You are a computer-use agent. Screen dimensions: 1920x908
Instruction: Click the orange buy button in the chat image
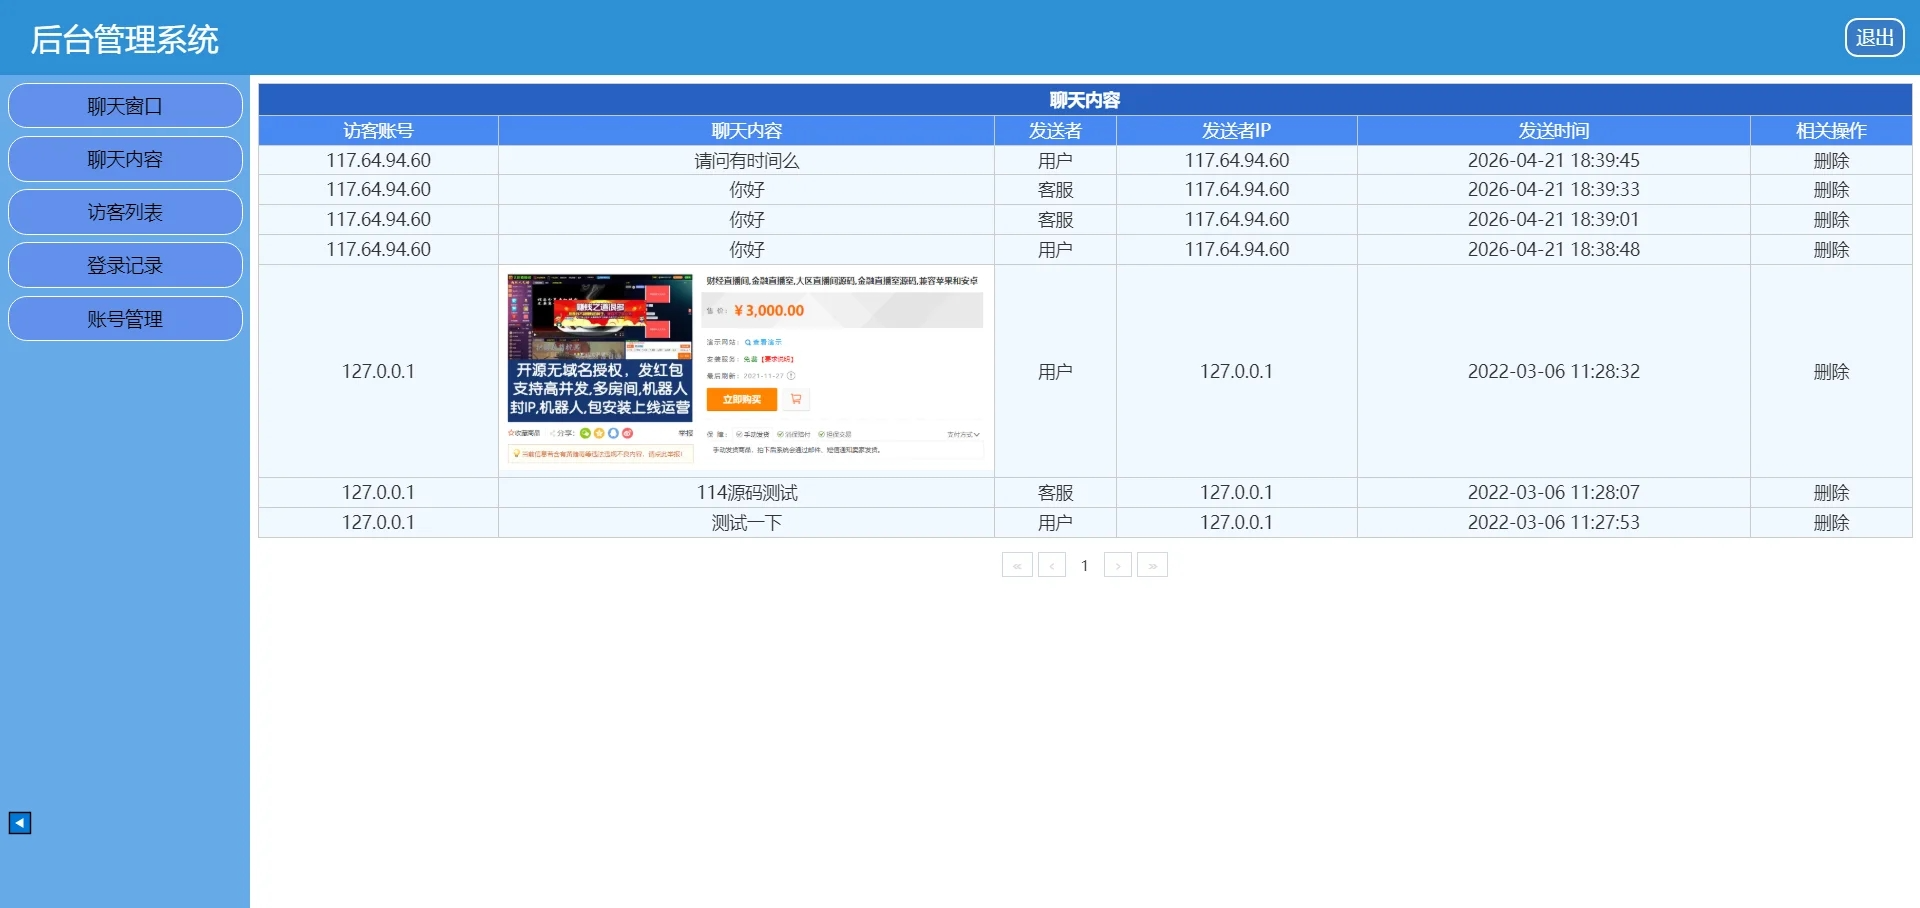click(x=741, y=400)
